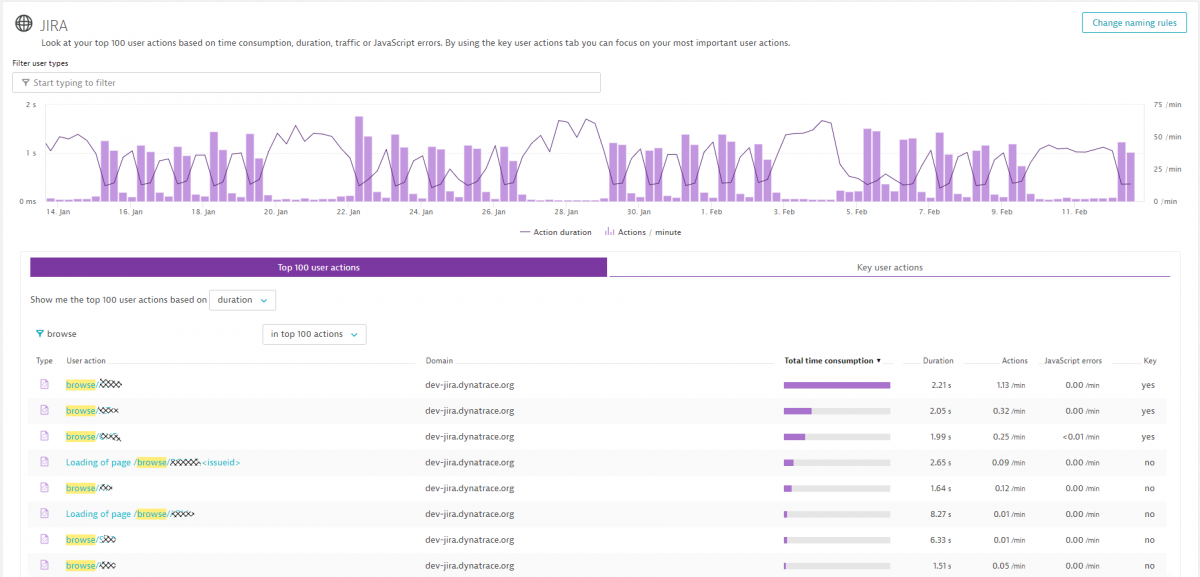Click the Type icon beside Loading of page /browse row

(x=44, y=462)
